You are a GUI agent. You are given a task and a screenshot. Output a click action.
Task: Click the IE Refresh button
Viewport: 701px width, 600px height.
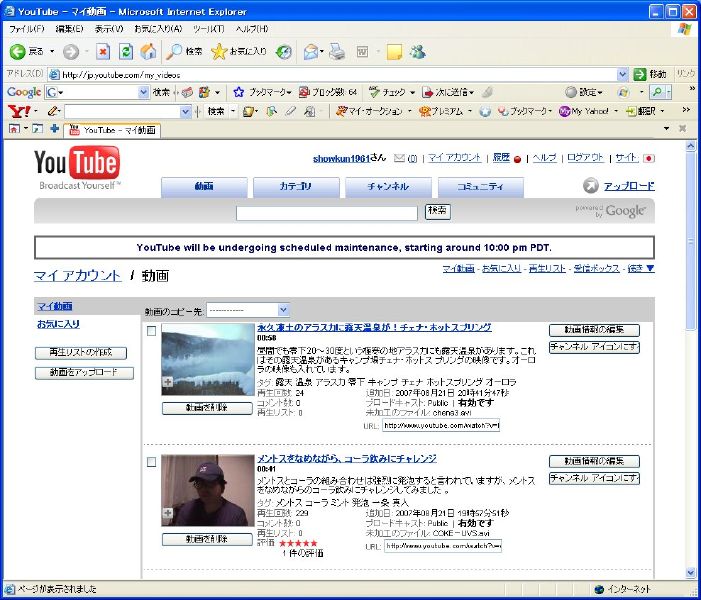coord(126,51)
